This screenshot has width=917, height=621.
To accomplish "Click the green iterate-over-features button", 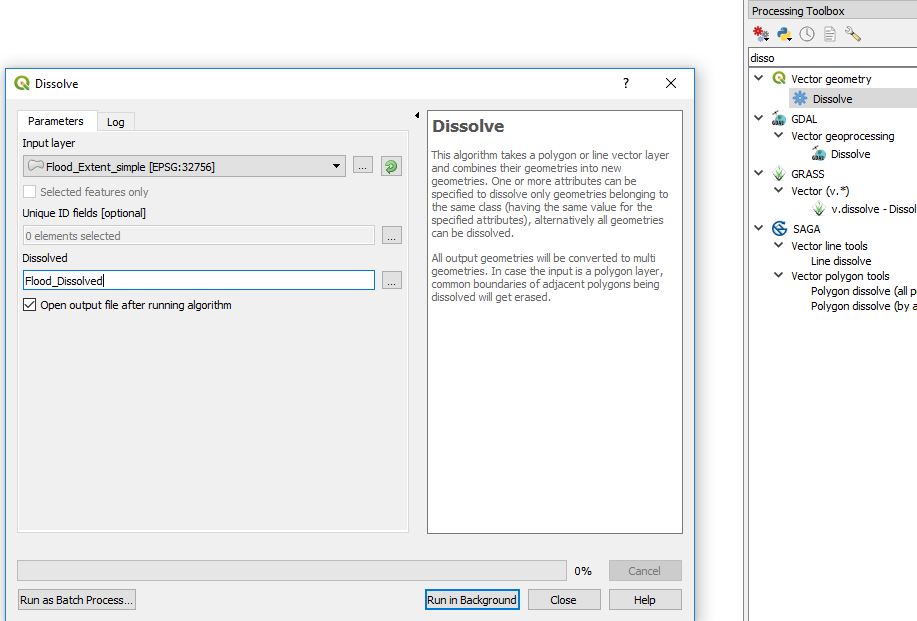I will [x=391, y=166].
